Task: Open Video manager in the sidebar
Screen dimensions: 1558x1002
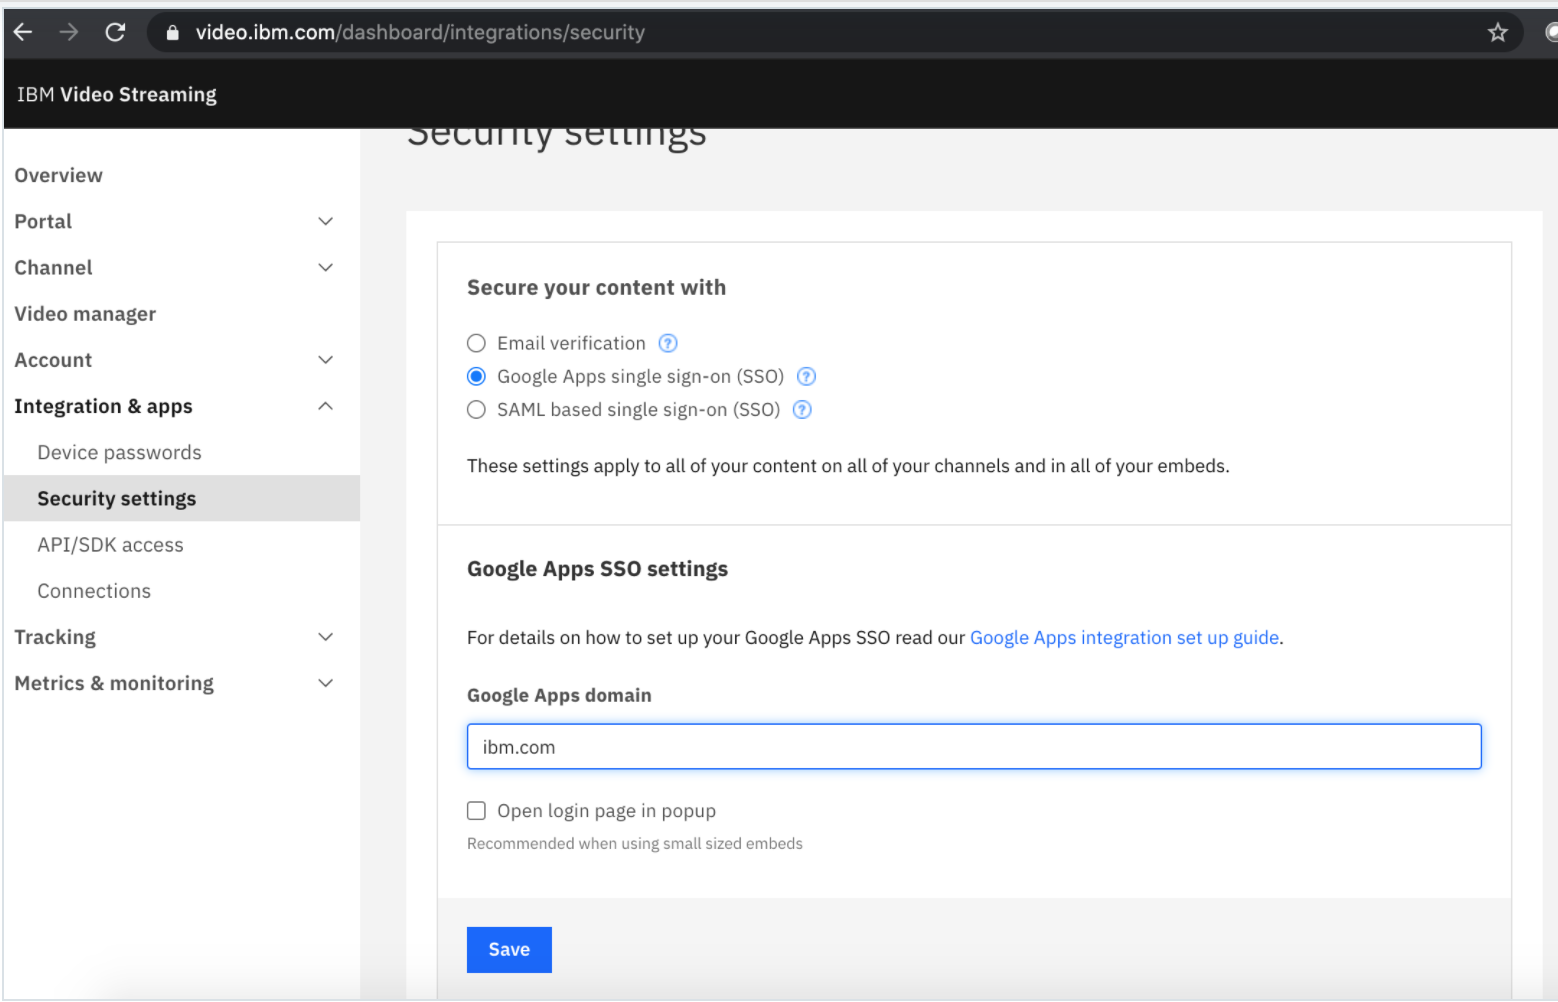Action: click(x=85, y=314)
